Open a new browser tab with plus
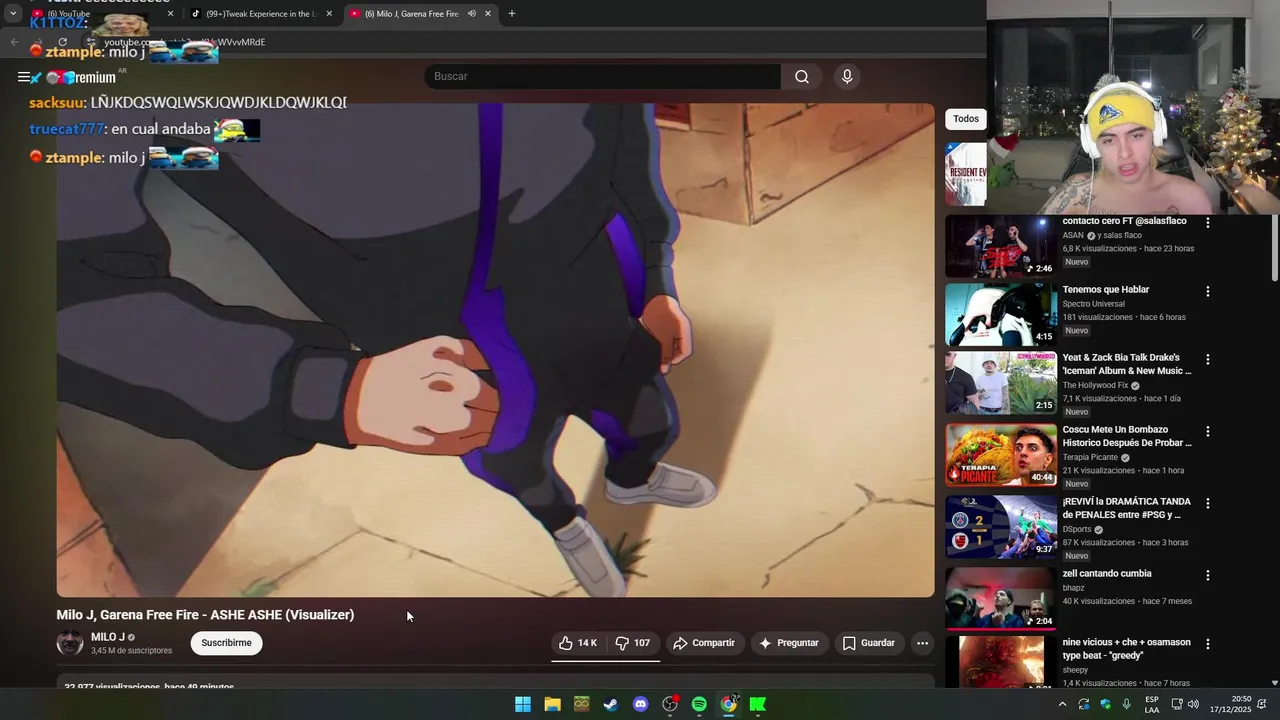Screen dimensions: 1280x720 tap(512, 14)
